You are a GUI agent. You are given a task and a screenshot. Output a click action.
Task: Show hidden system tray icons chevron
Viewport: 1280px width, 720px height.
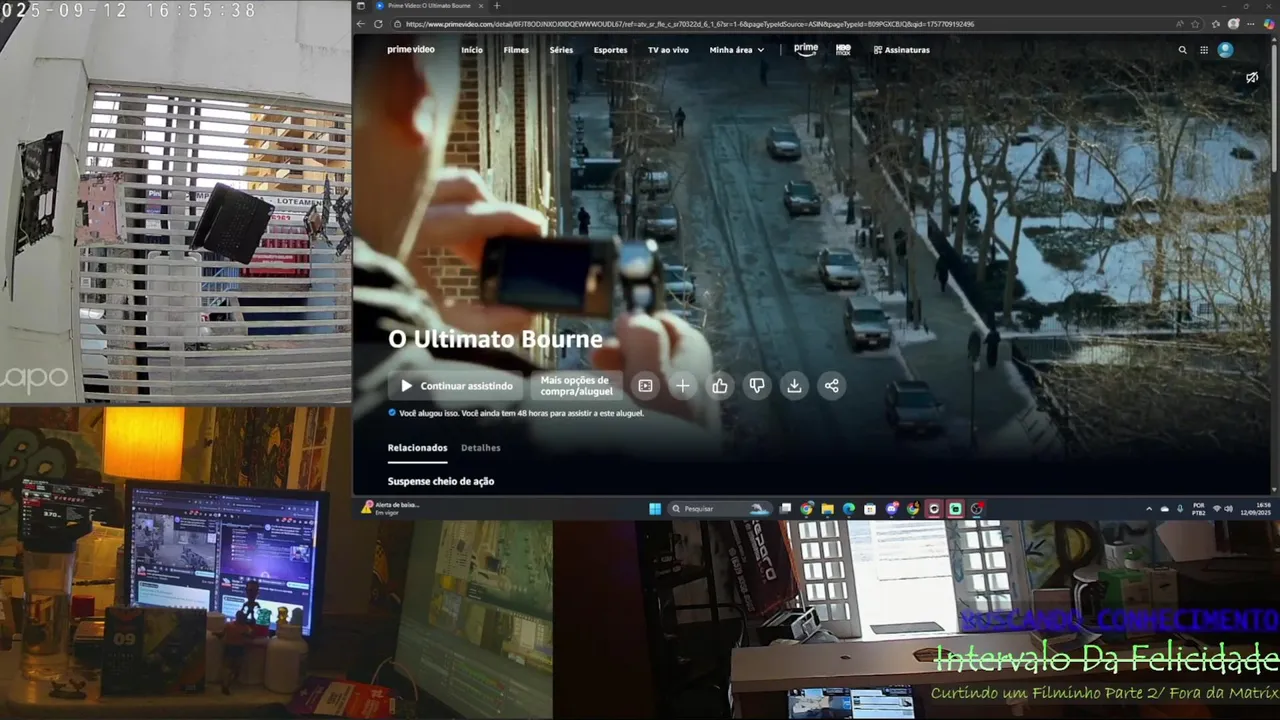(1149, 509)
